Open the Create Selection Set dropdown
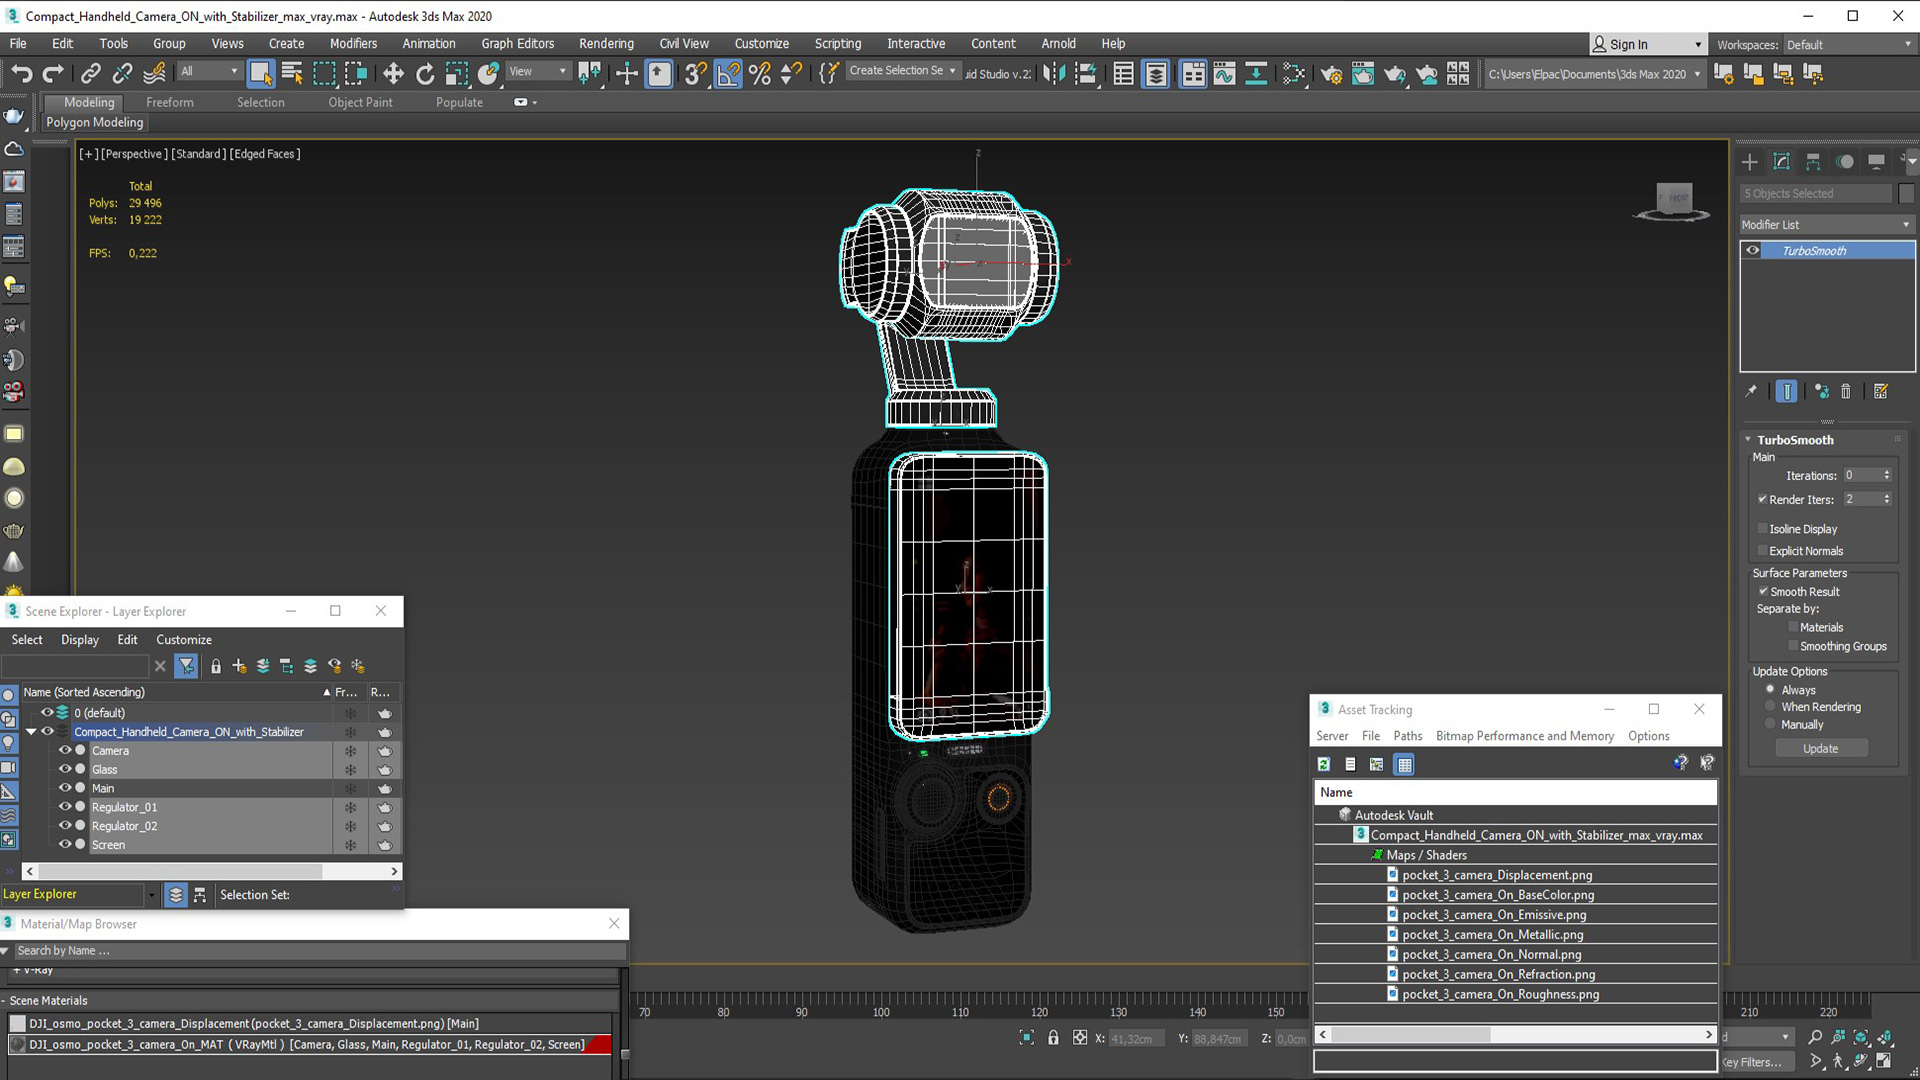 (903, 71)
